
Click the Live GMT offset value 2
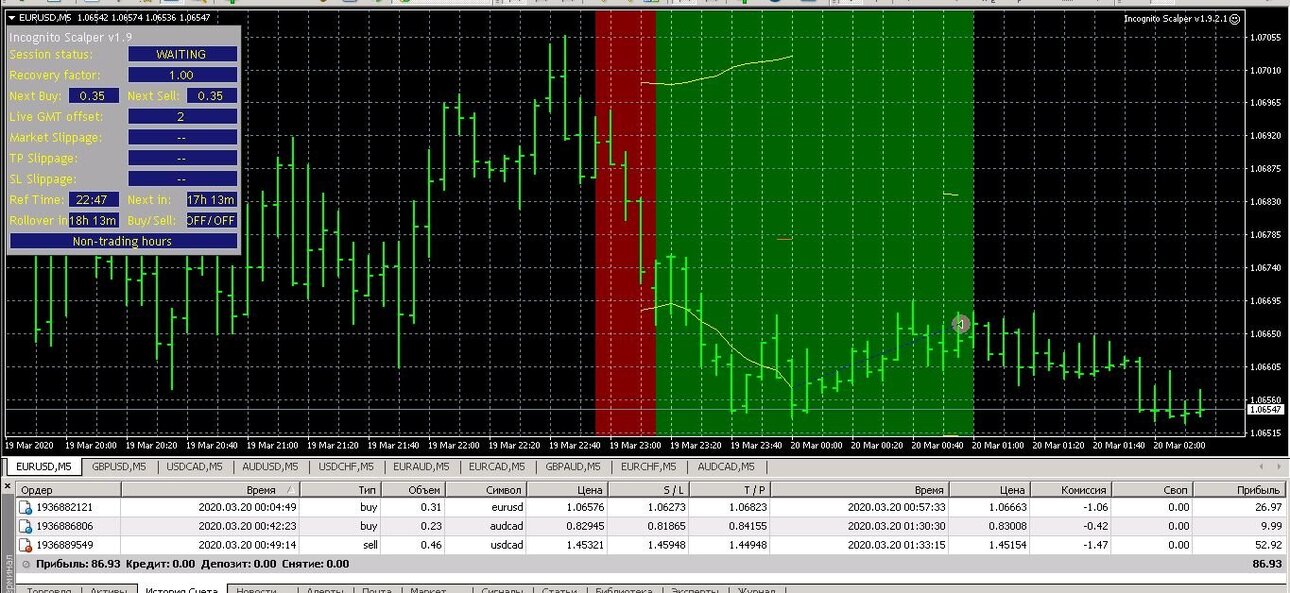click(x=183, y=117)
